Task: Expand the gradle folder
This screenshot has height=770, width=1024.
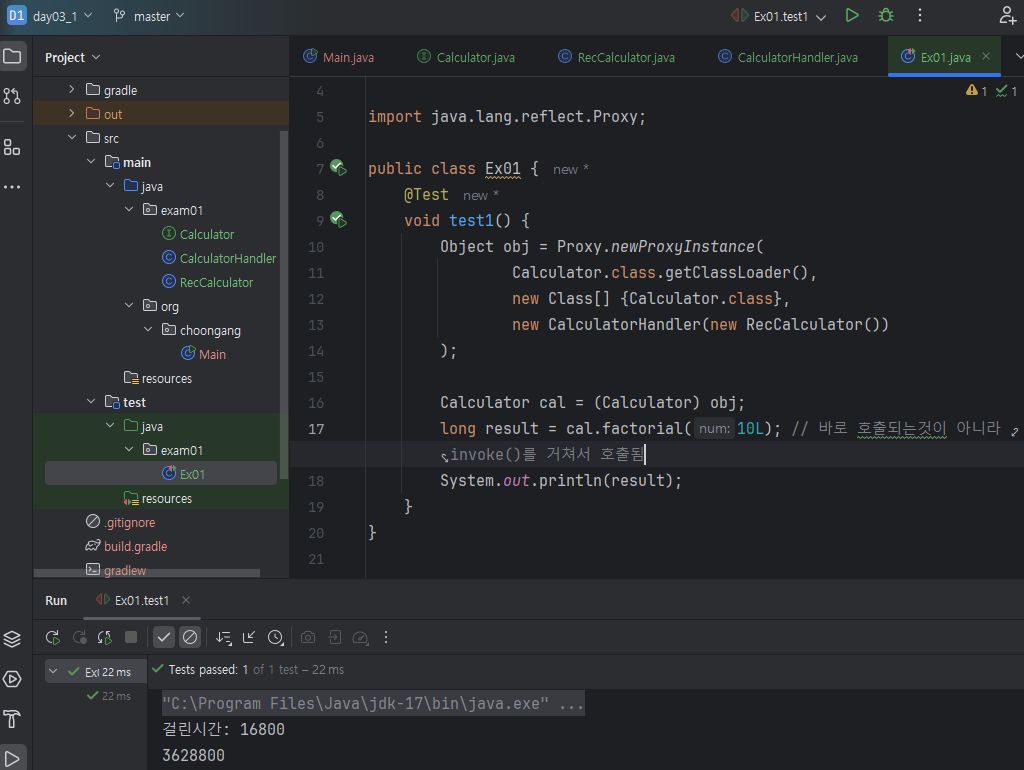Action: pyautogui.click(x=72, y=89)
